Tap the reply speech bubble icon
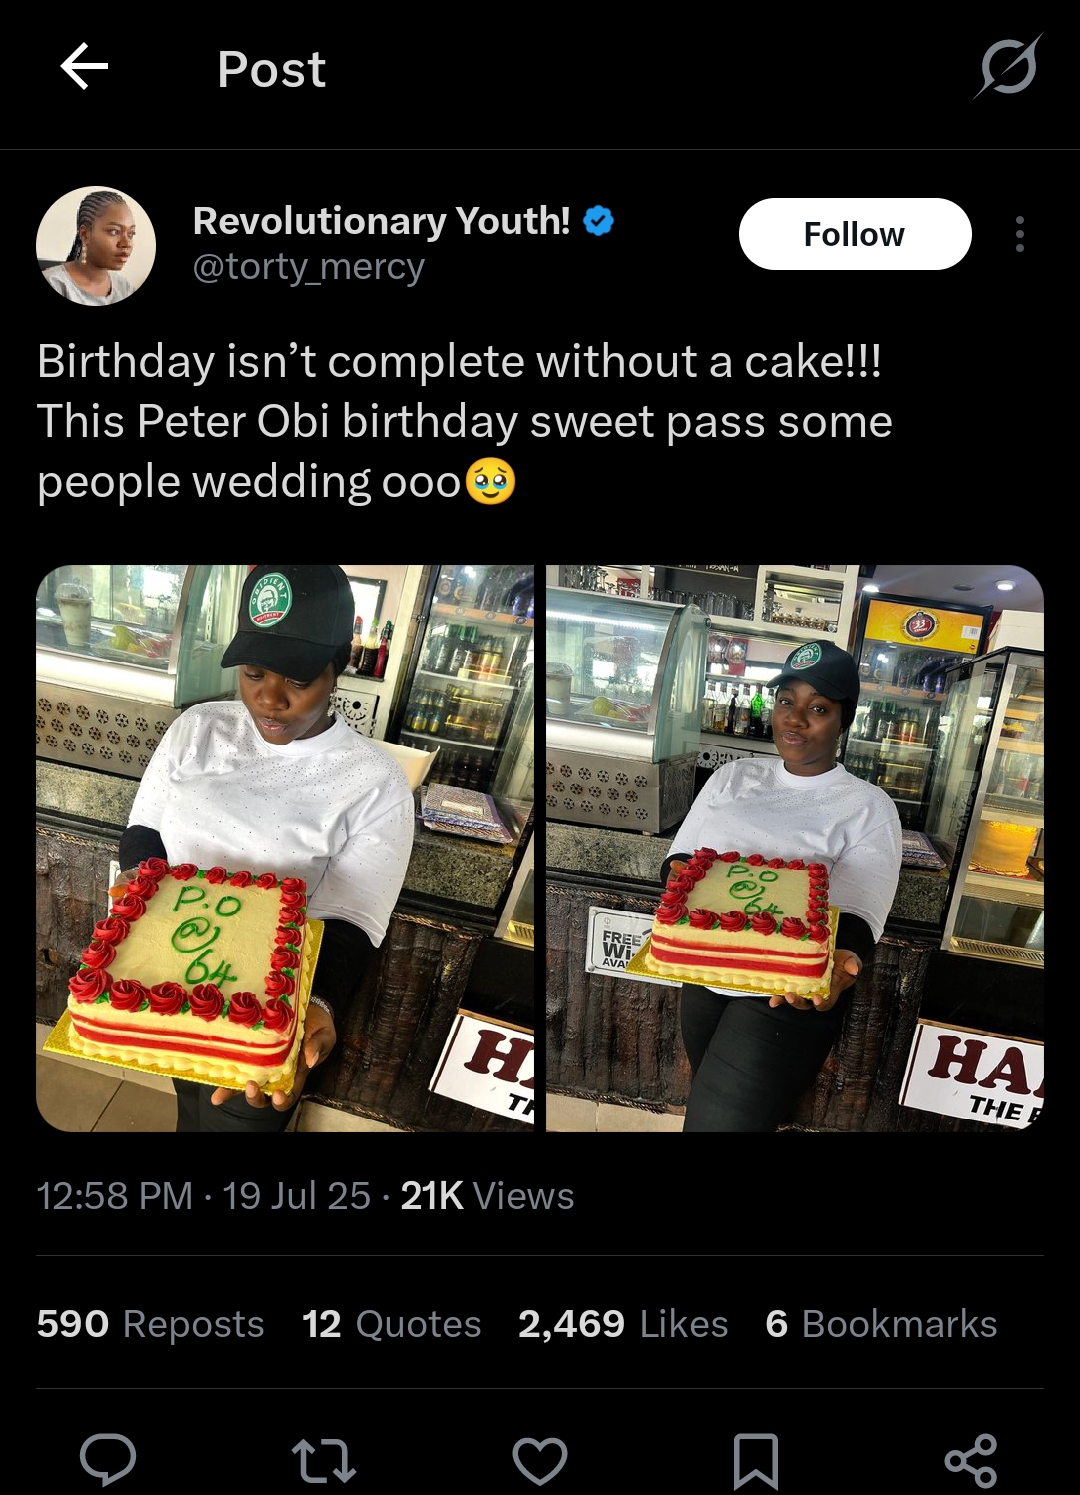The height and width of the screenshot is (1495, 1080). tap(108, 1460)
